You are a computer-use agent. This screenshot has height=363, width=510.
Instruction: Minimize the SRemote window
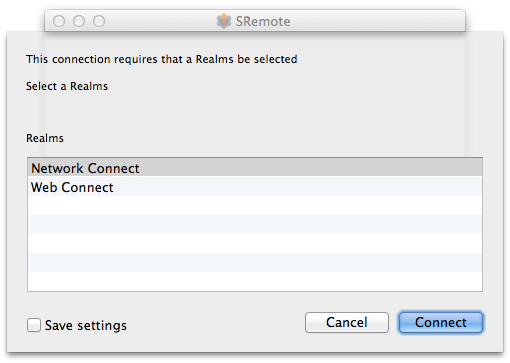pos(79,21)
